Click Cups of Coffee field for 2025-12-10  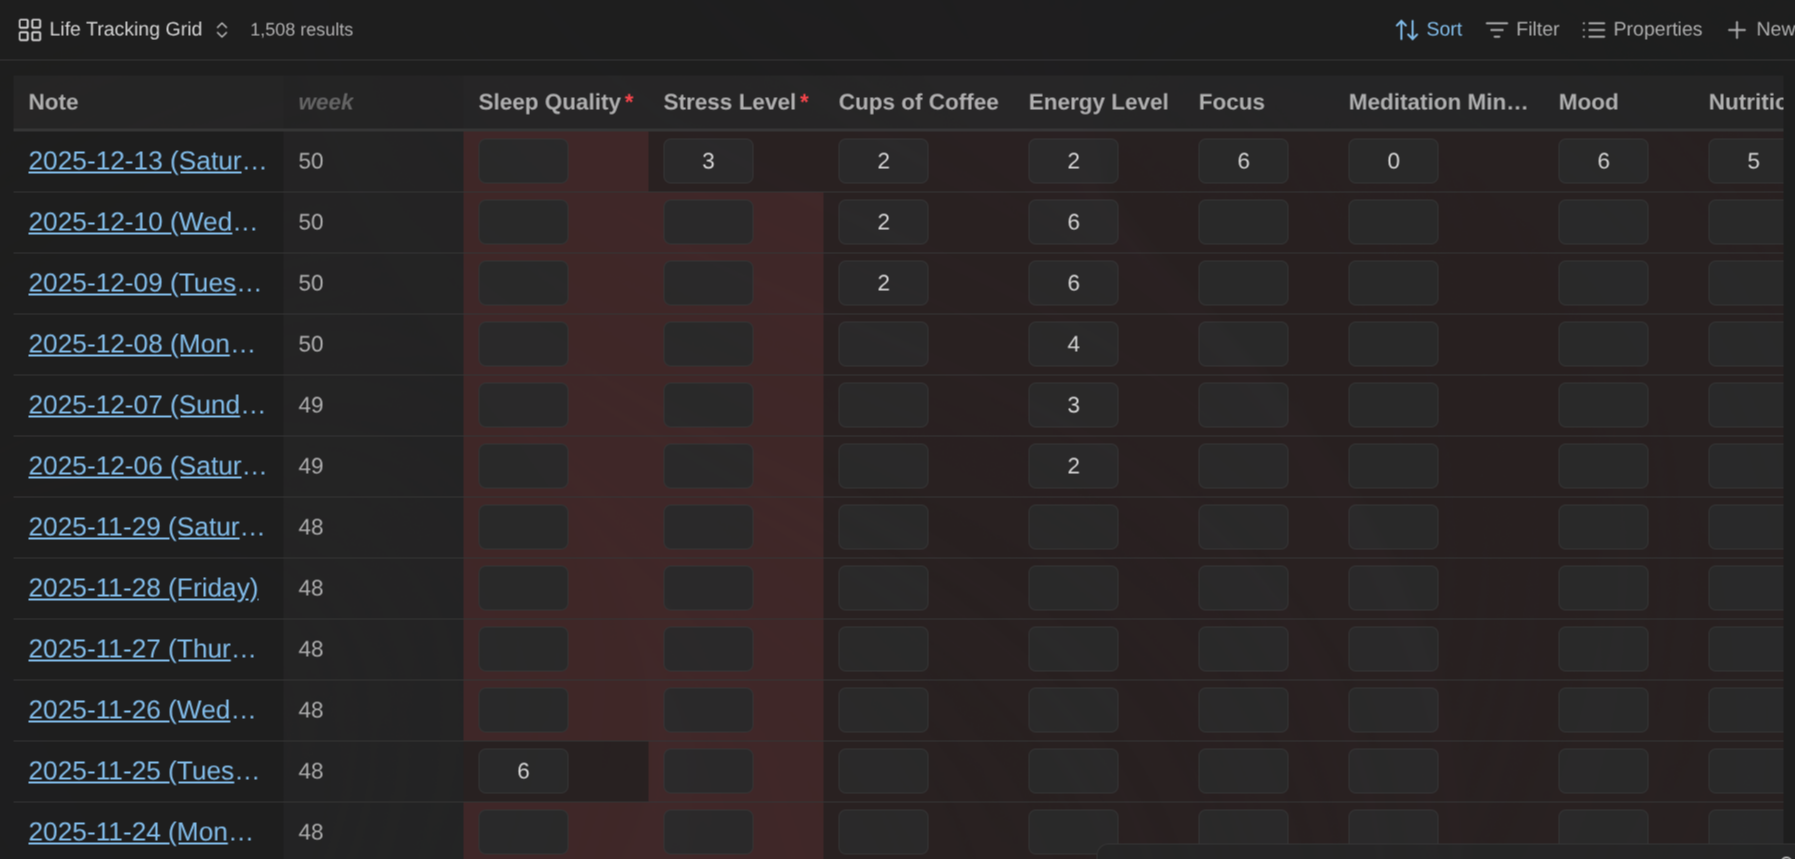pos(883,222)
